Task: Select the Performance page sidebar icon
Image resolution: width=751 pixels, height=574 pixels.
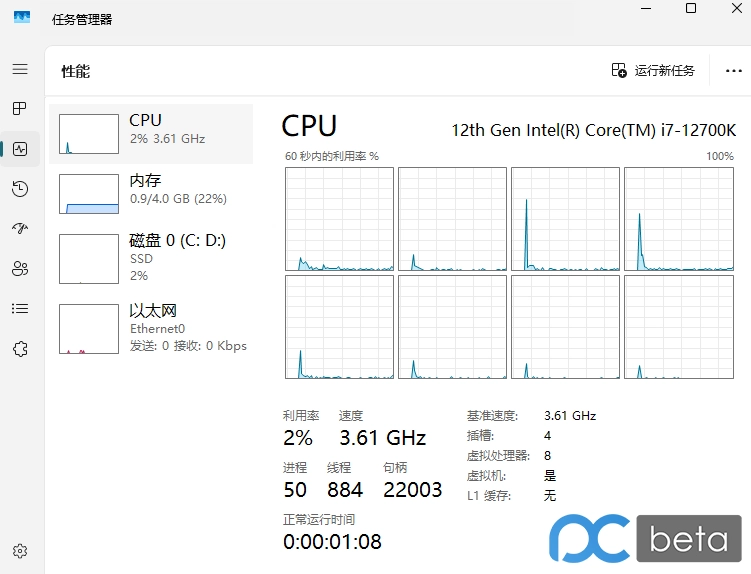Action: pyautogui.click(x=20, y=149)
